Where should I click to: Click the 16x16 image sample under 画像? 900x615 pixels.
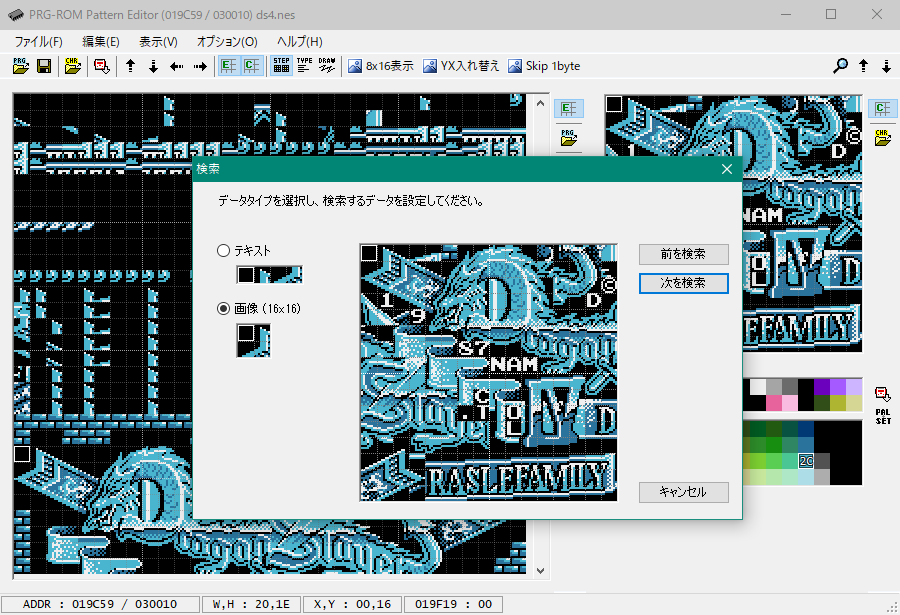click(253, 341)
